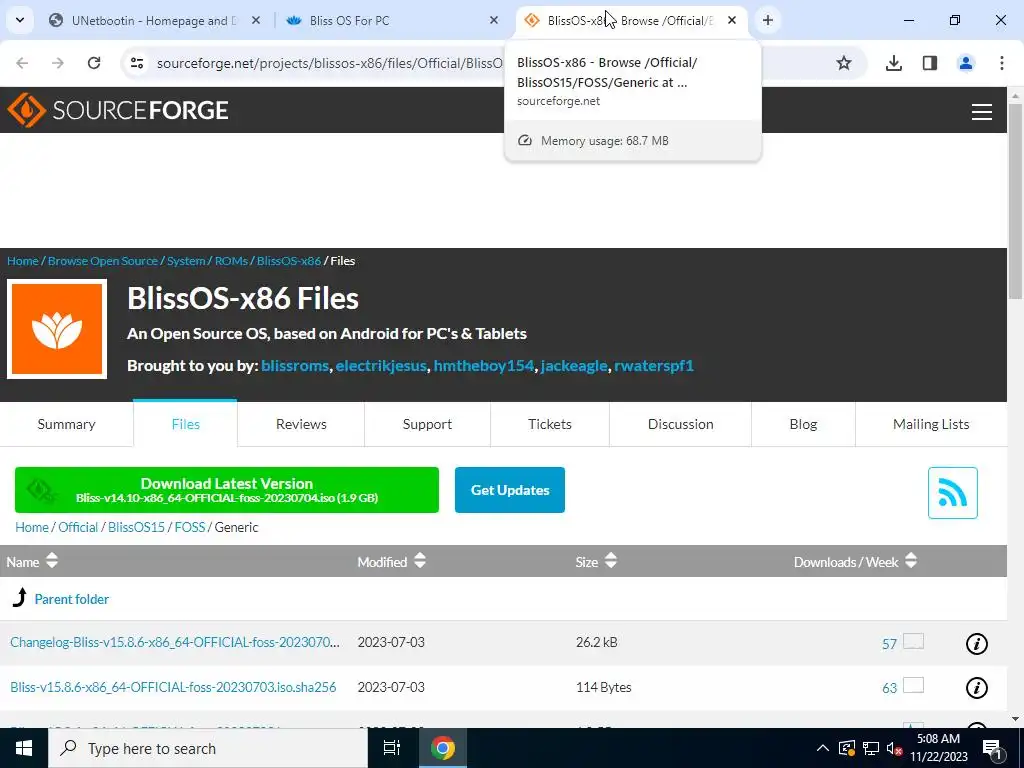Click the SourceForge logo
The height and width of the screenshot is (768, 1024).
118,110
